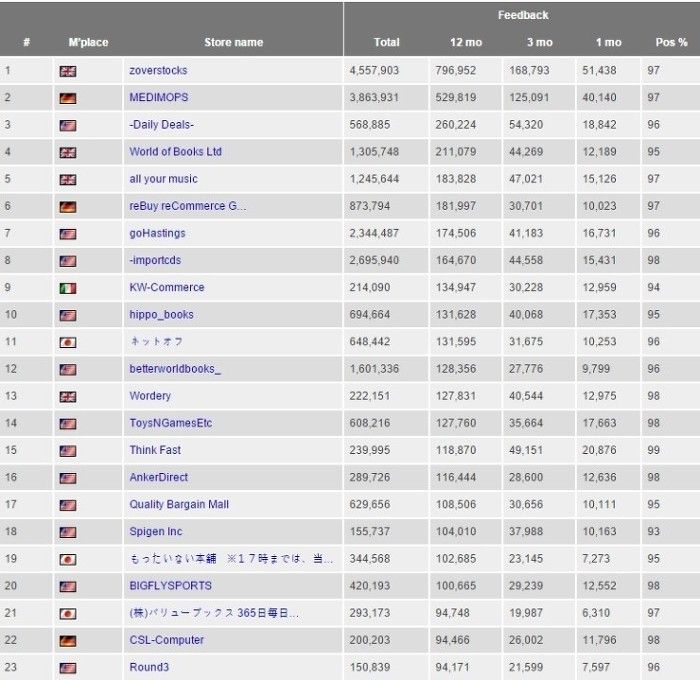Click the UK flag beside World of Books Ltd
Viewport: 700px width, 680px height.
(x=68, y=153)
